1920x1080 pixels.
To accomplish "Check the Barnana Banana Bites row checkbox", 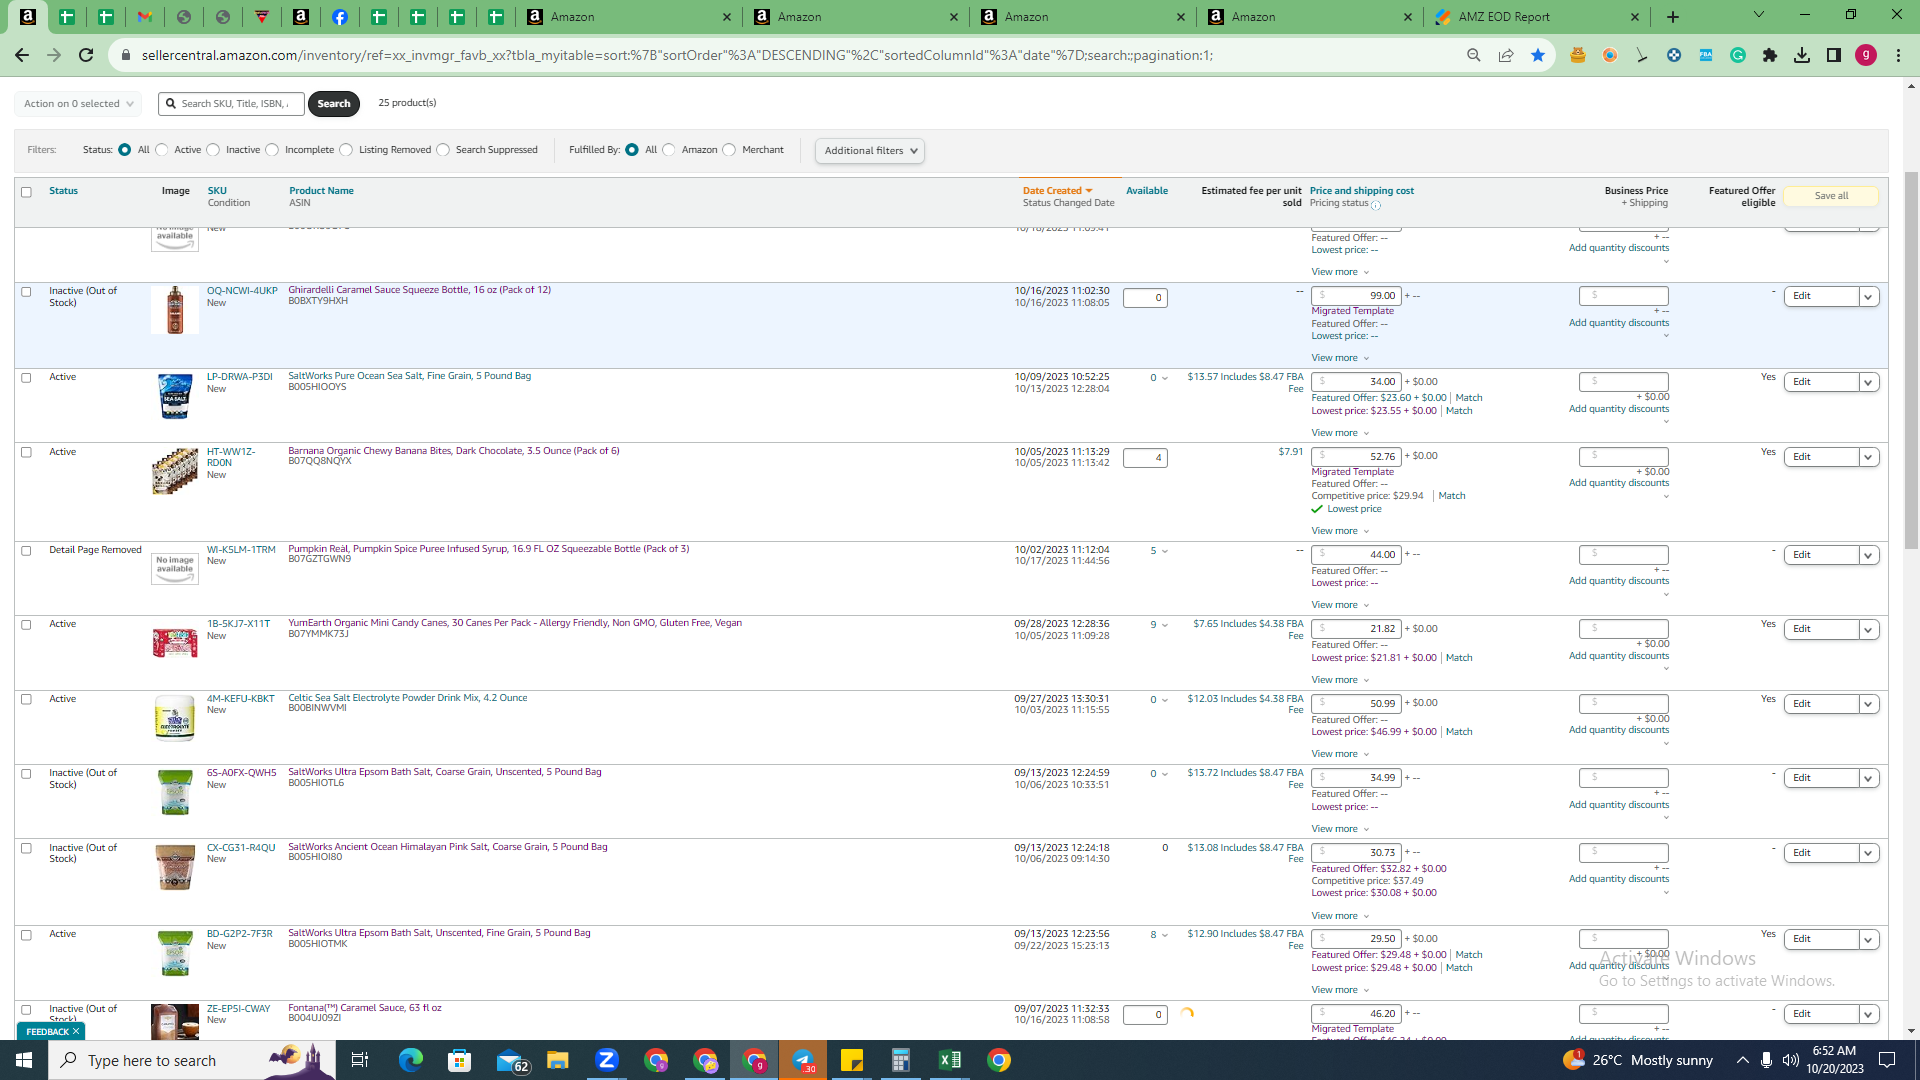I will pyautogui.click(x=26, y=452).
